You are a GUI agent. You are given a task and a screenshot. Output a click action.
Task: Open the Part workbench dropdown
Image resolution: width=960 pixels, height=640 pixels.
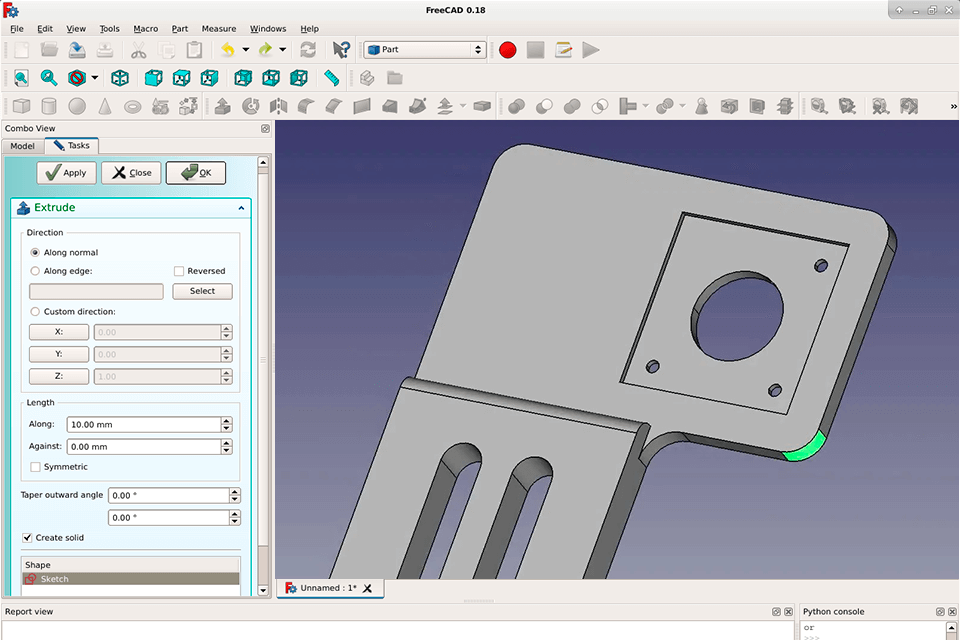point(424,49)
